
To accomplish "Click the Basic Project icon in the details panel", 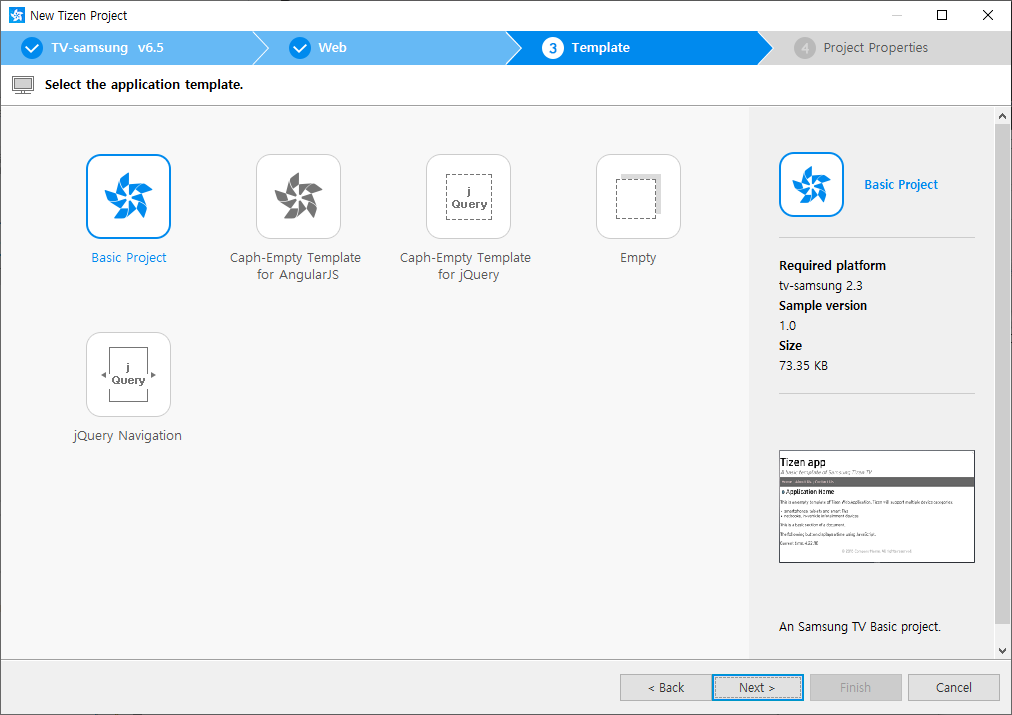I will (811, 185).
